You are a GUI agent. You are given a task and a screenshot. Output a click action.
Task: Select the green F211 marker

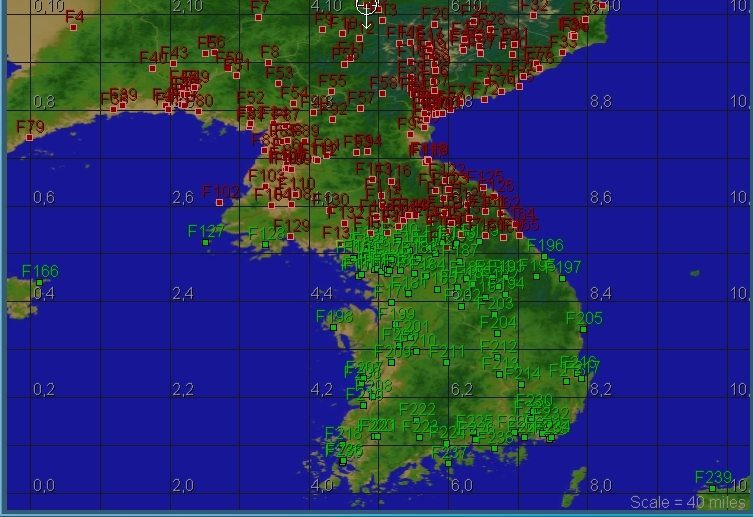pos(447,362)
